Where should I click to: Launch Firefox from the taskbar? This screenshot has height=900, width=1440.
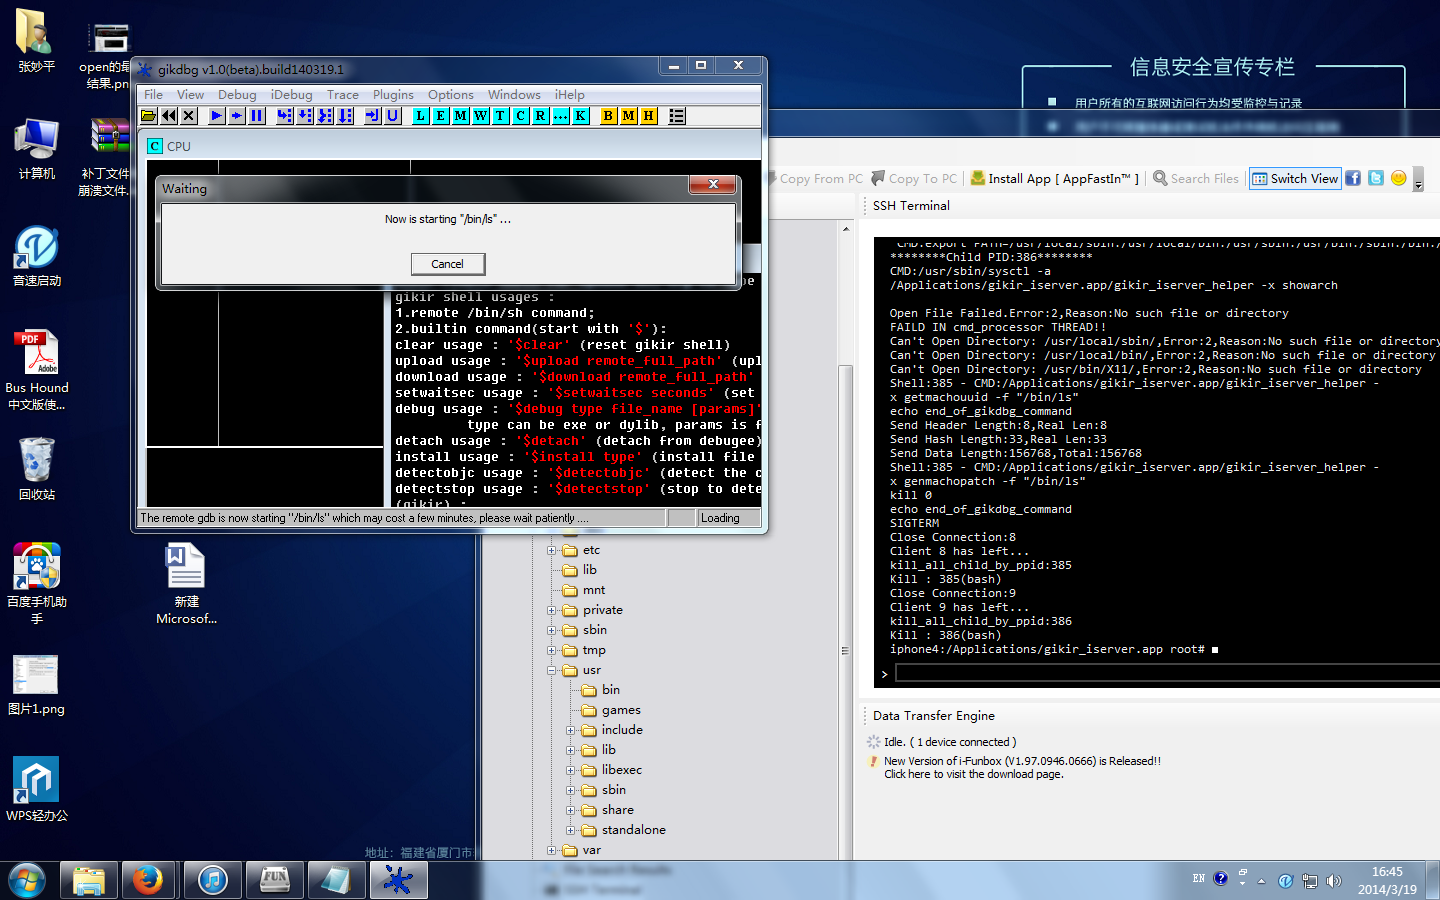coord(149,880)
